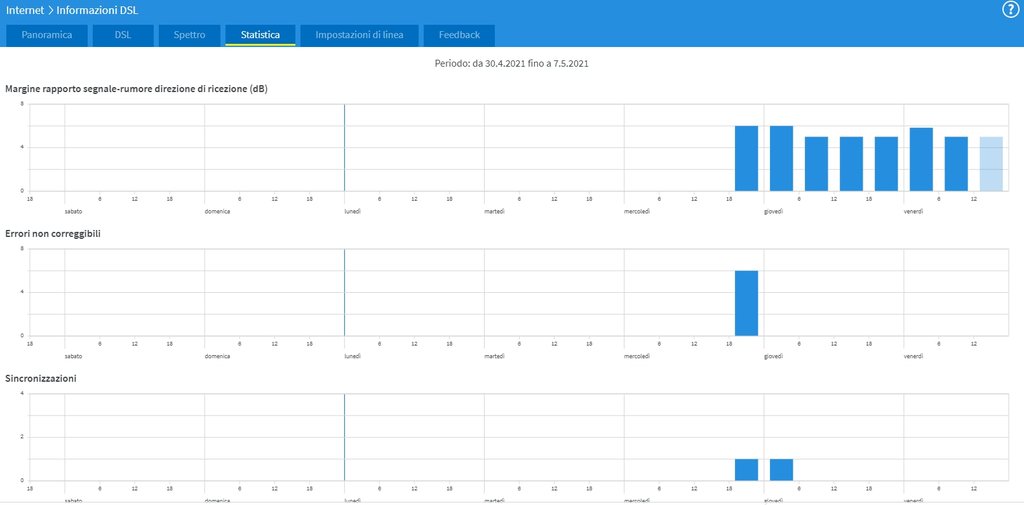The height and width of the screenshot is (505, 1024).
Task: Select the Spettro tab
Action: 189,35
